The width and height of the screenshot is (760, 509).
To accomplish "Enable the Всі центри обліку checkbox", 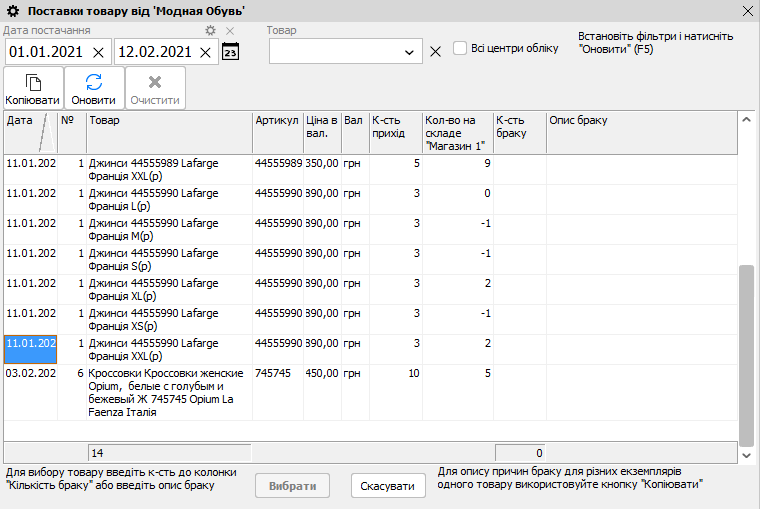I will [x=460, y=48].
